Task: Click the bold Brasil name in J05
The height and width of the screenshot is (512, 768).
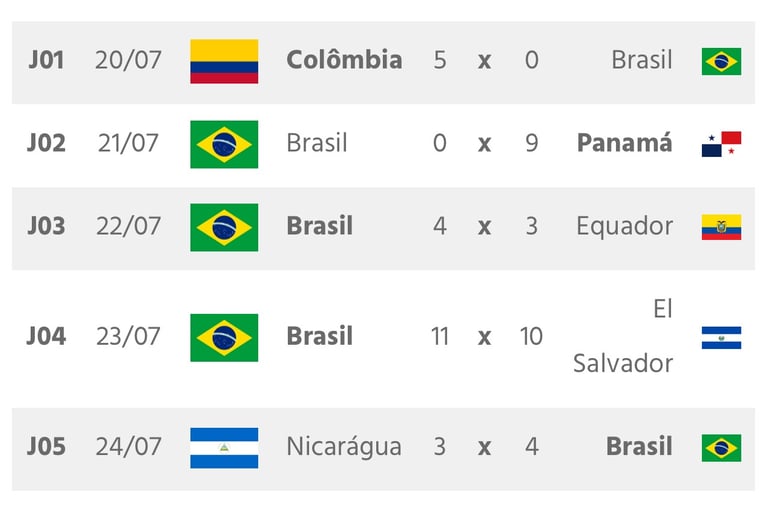Action: [639, 446]
